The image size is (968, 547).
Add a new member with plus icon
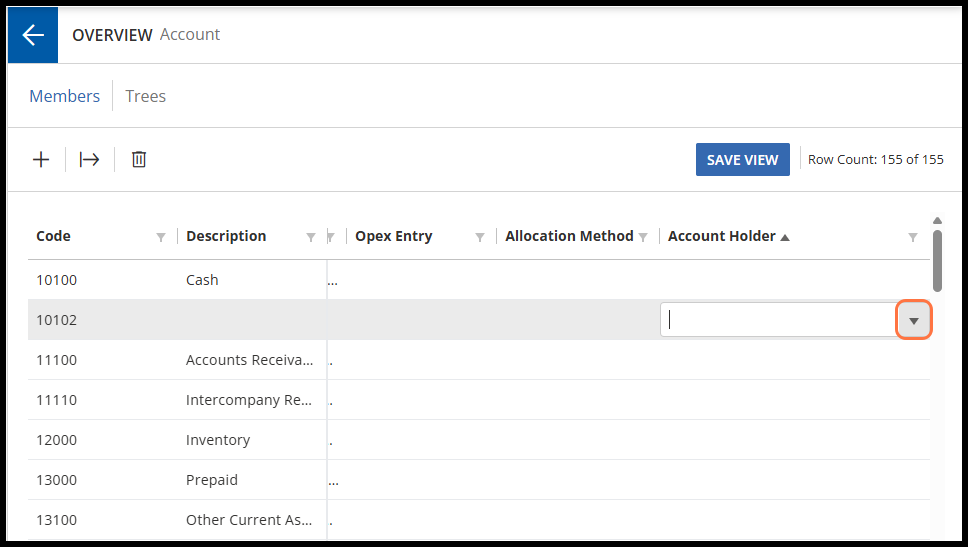41,160
